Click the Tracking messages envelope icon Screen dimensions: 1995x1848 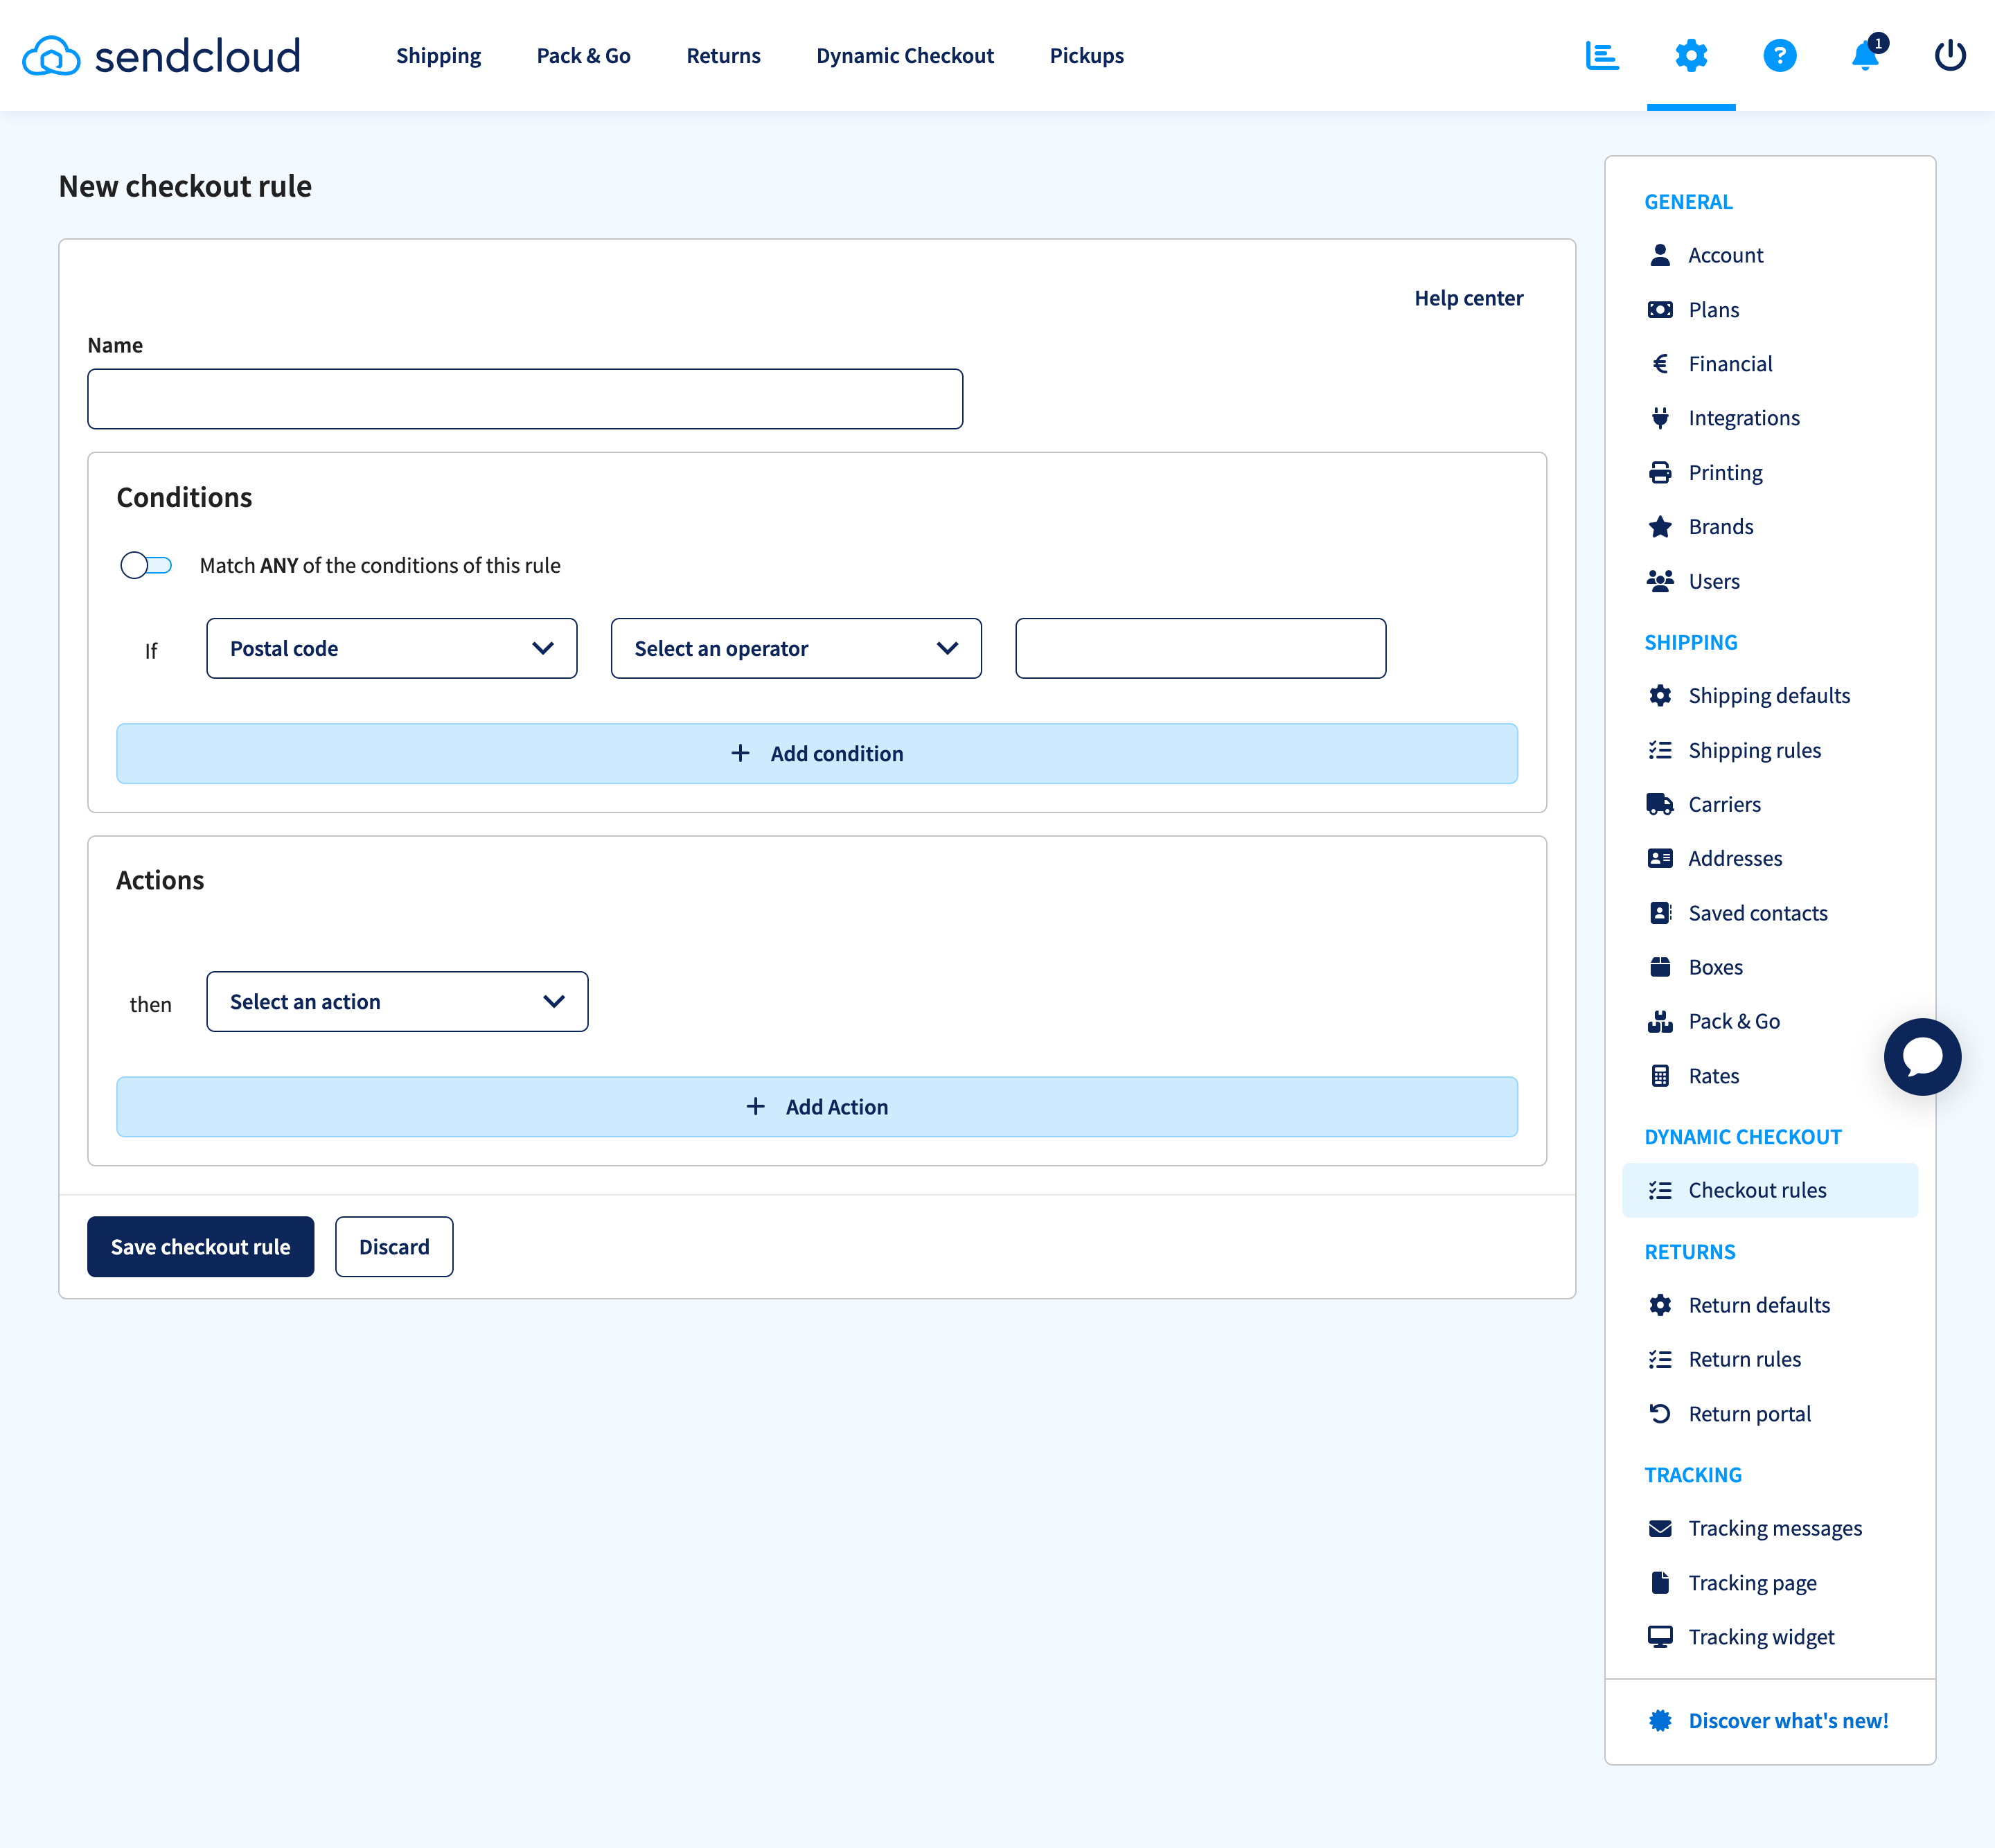click(1660, 1528)
